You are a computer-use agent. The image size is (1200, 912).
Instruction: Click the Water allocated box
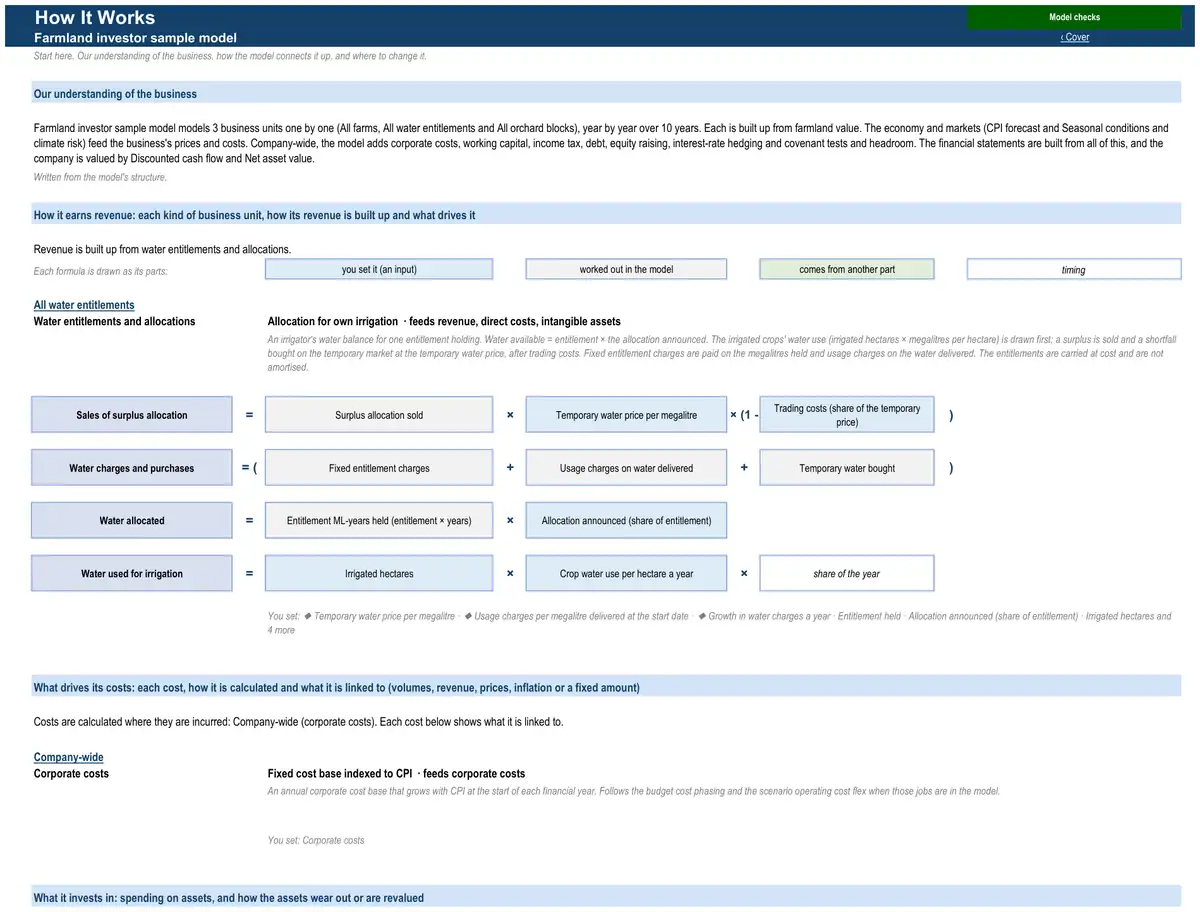(x=132, y=520)
